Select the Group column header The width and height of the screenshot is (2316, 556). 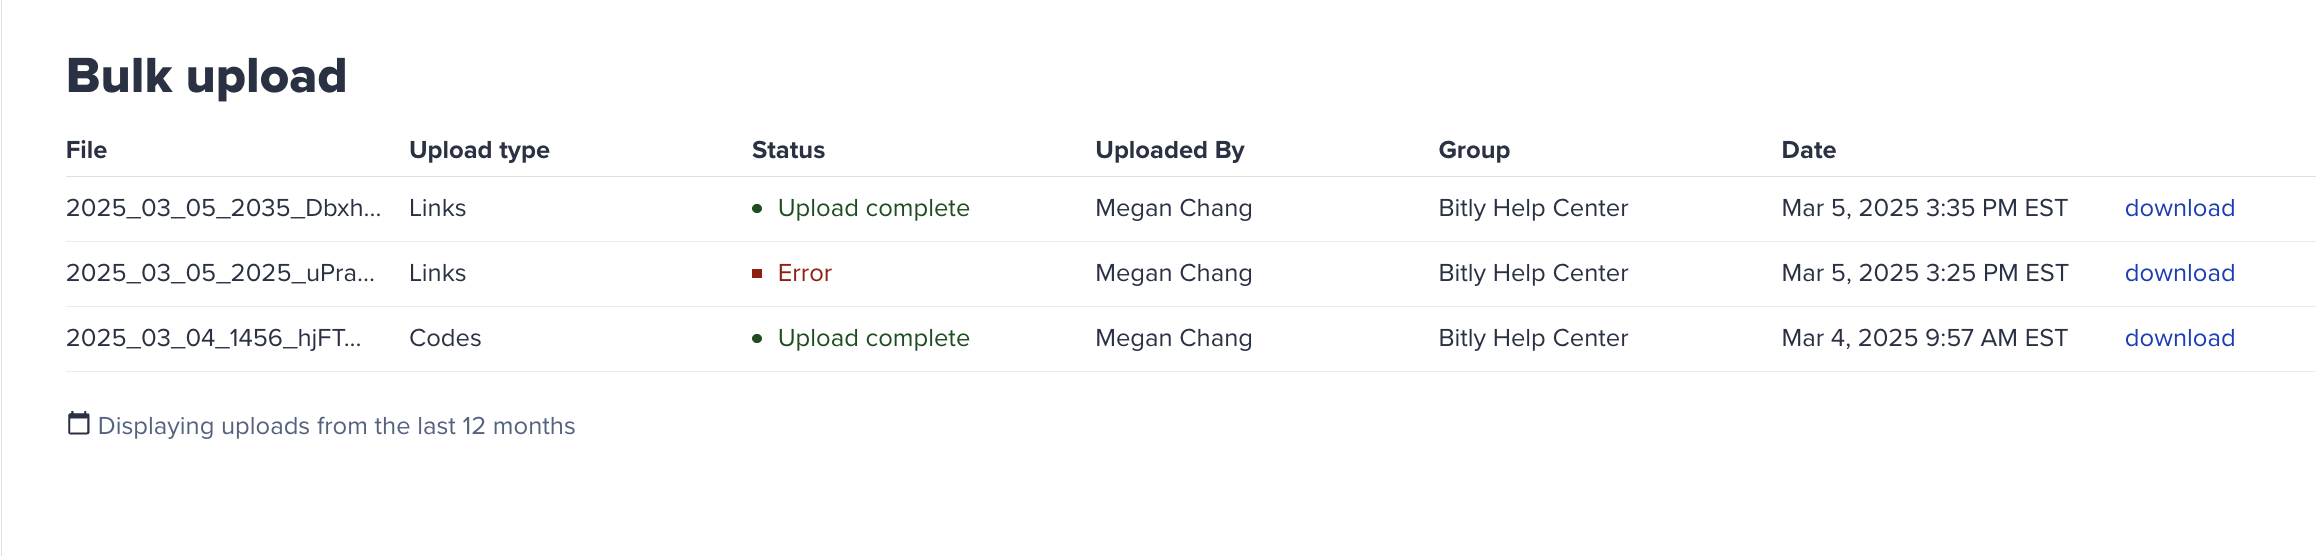coord(1474,150)
